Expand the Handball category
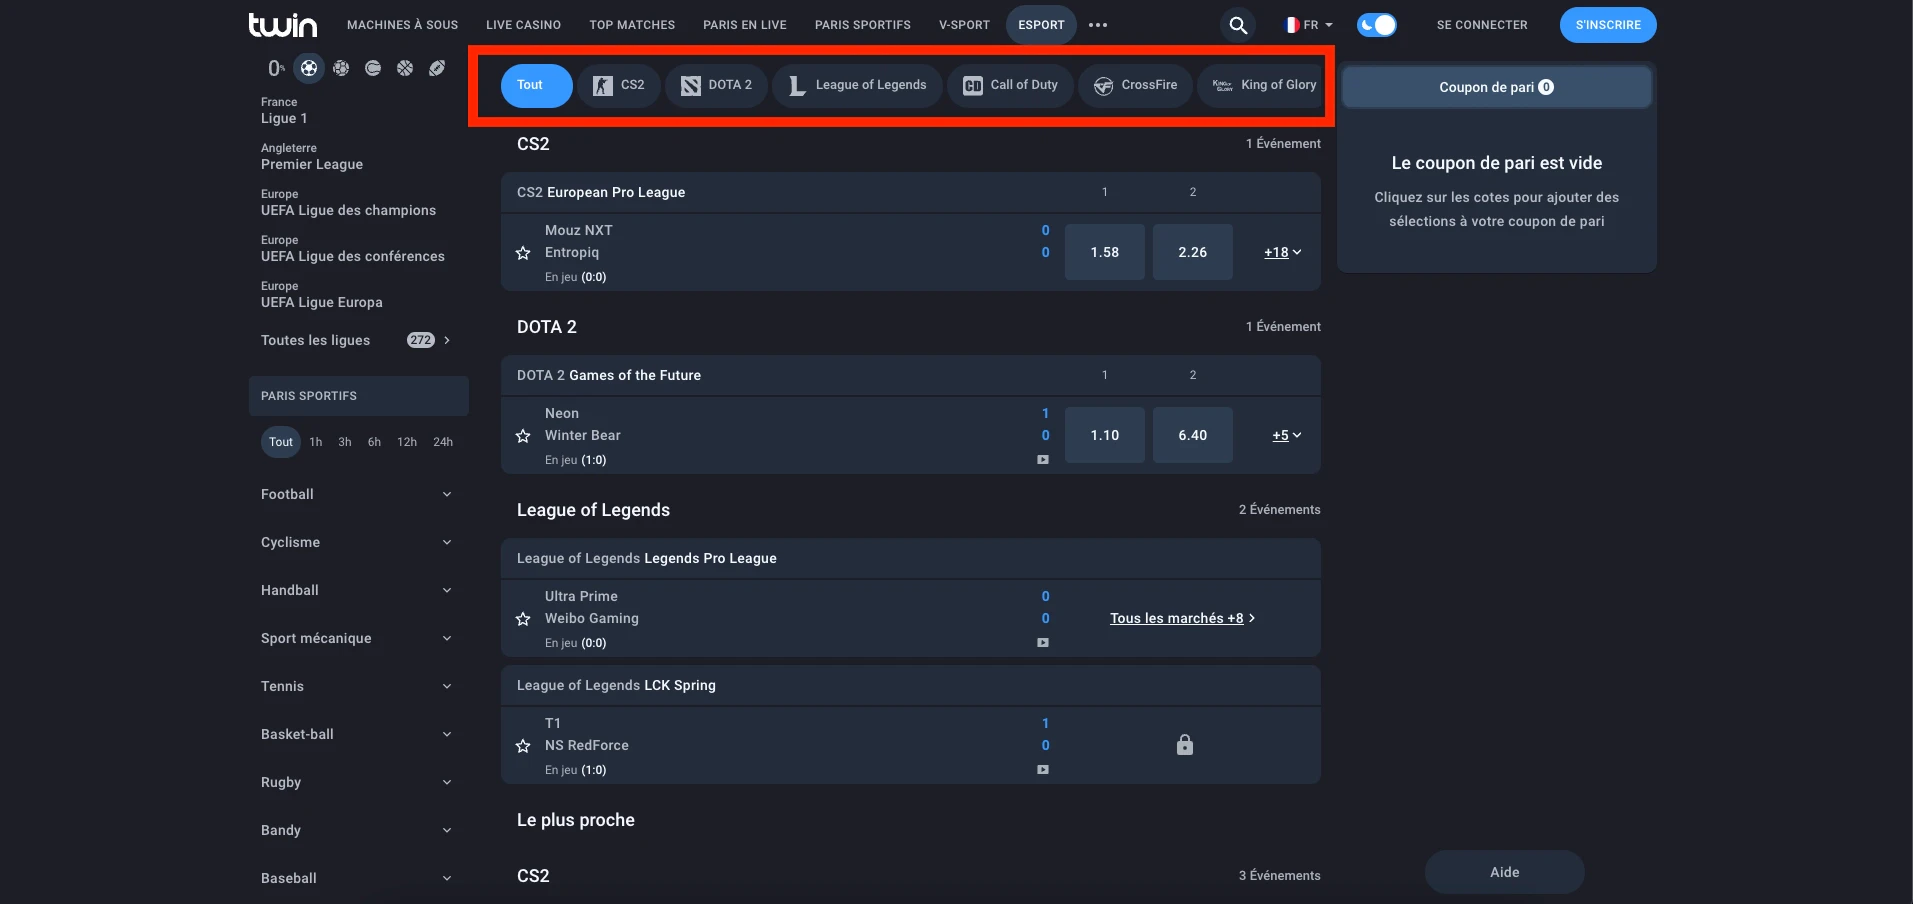The image size is (1913, 904). pos(357,590)
